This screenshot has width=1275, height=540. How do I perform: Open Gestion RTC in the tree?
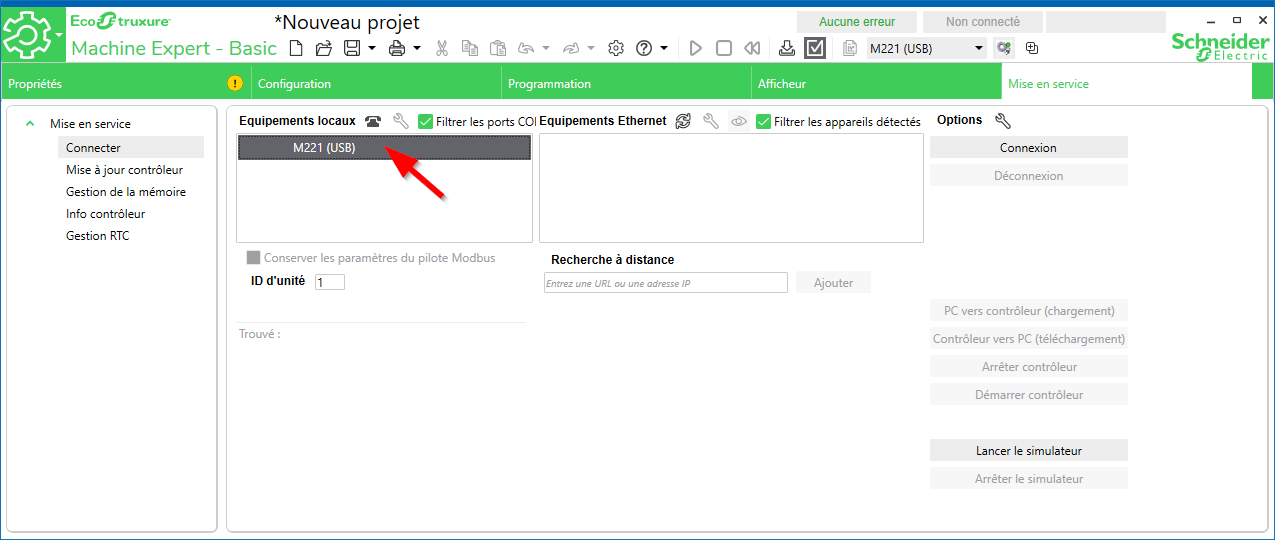tap(97, 236)
